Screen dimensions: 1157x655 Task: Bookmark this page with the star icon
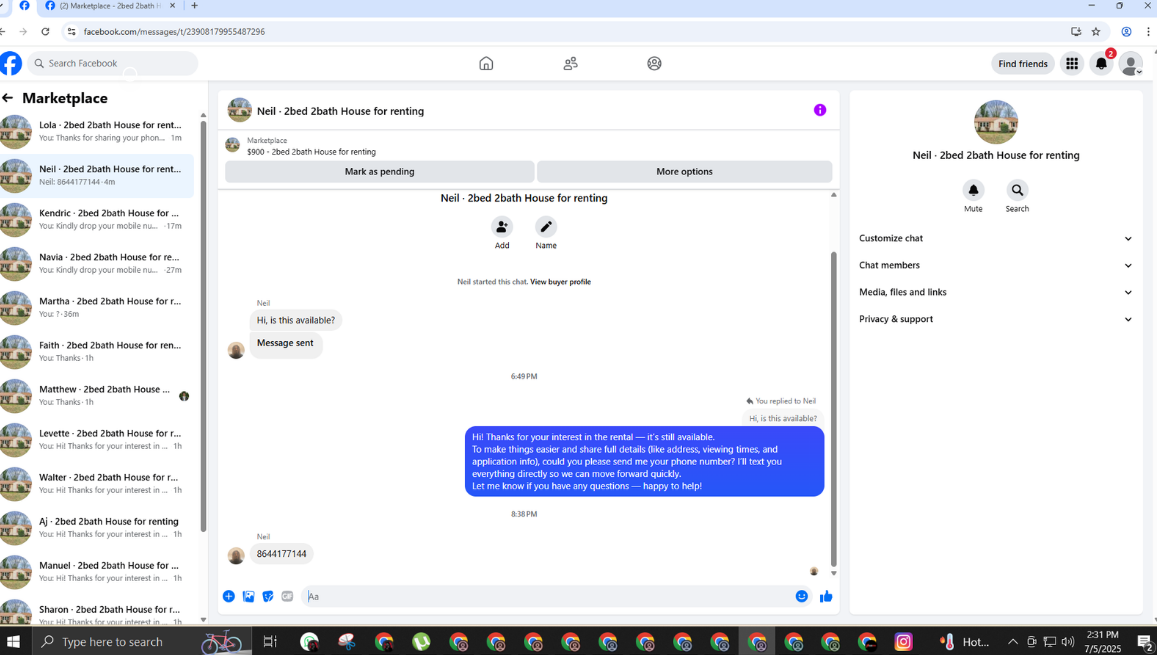pyautogui.click(x=1096, y=32)
